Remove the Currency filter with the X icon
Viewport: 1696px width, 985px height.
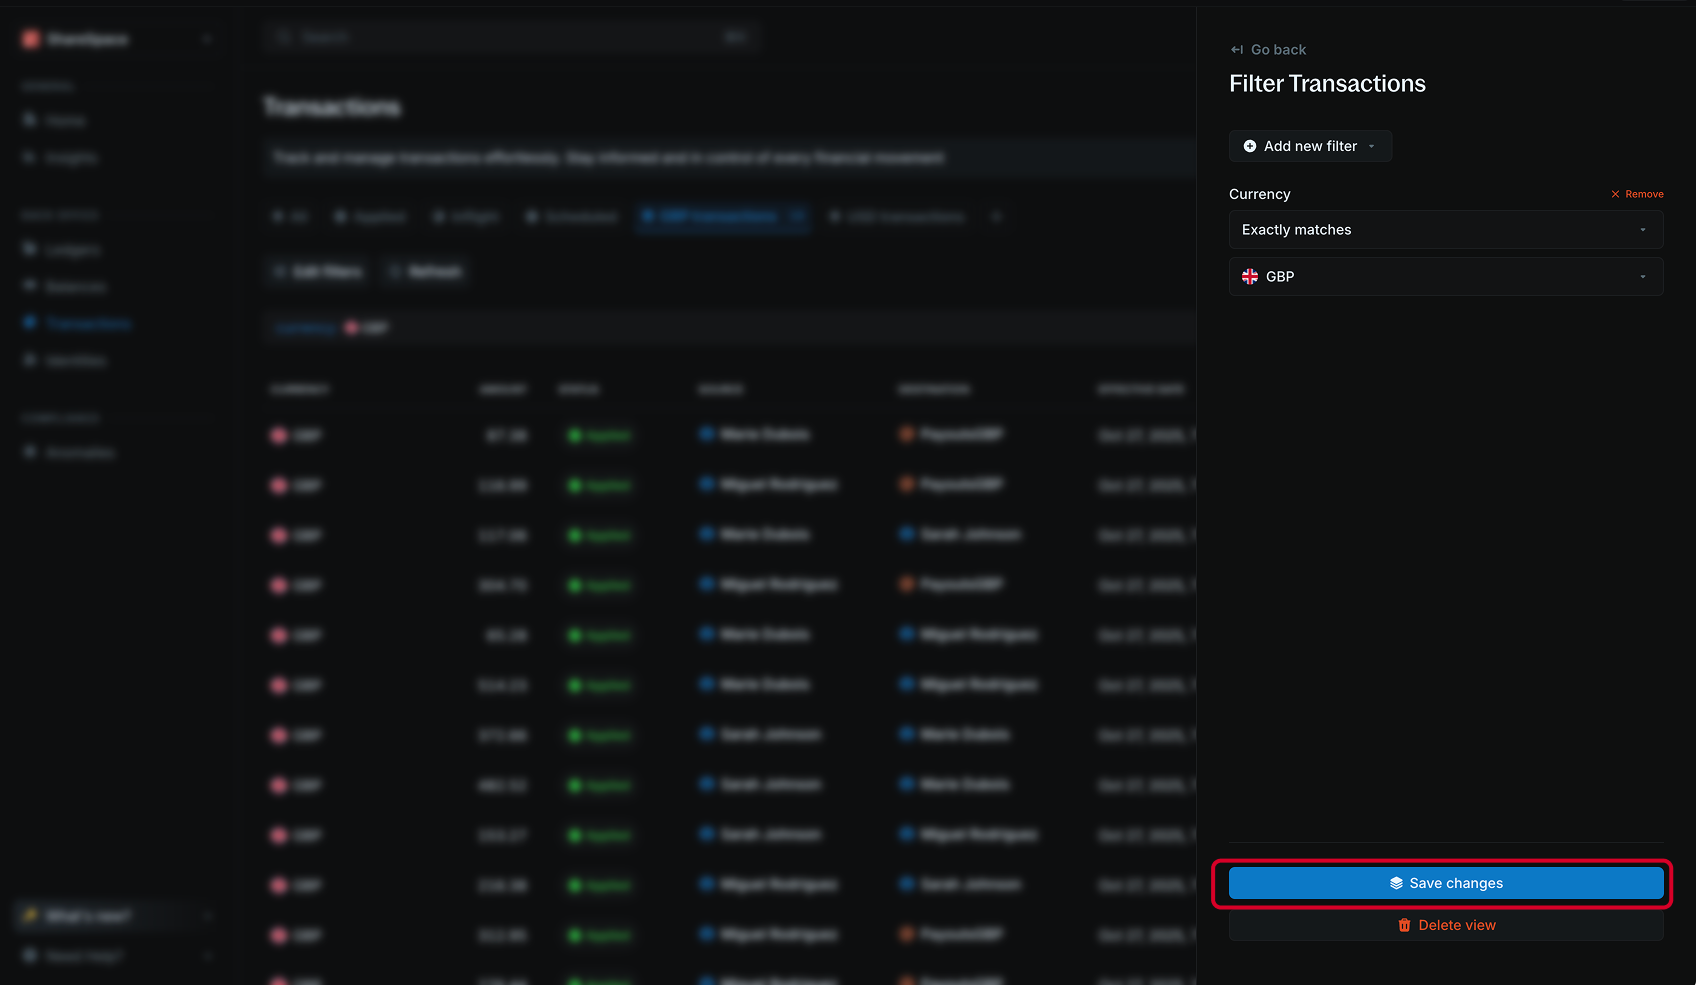pyautogui.click(x=1614, y=194)
